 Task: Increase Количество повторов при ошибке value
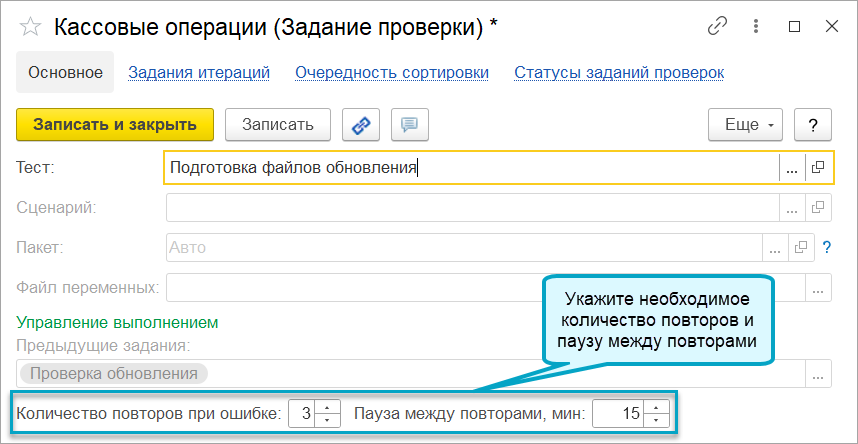point(327,407)
